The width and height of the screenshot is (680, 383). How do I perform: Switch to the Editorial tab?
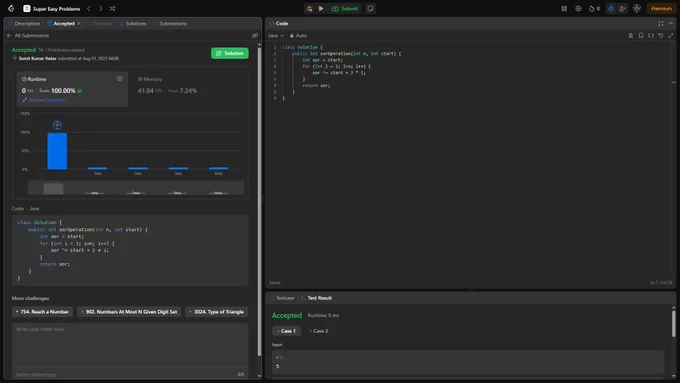(100, 23)
